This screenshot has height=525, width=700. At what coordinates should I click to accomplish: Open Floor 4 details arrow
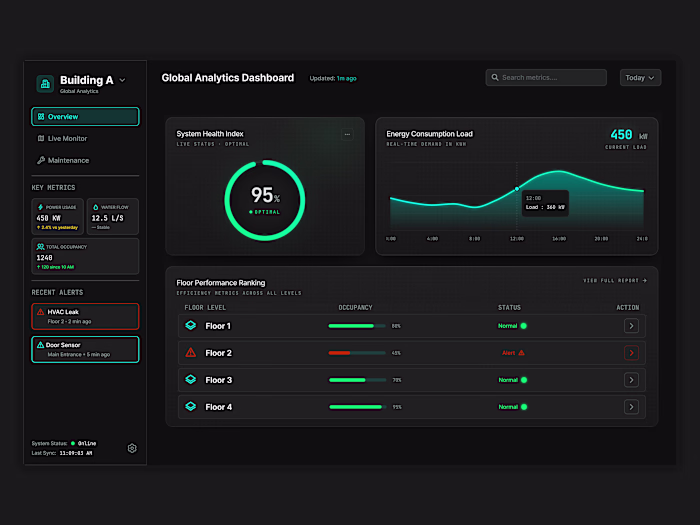point(631,407)
